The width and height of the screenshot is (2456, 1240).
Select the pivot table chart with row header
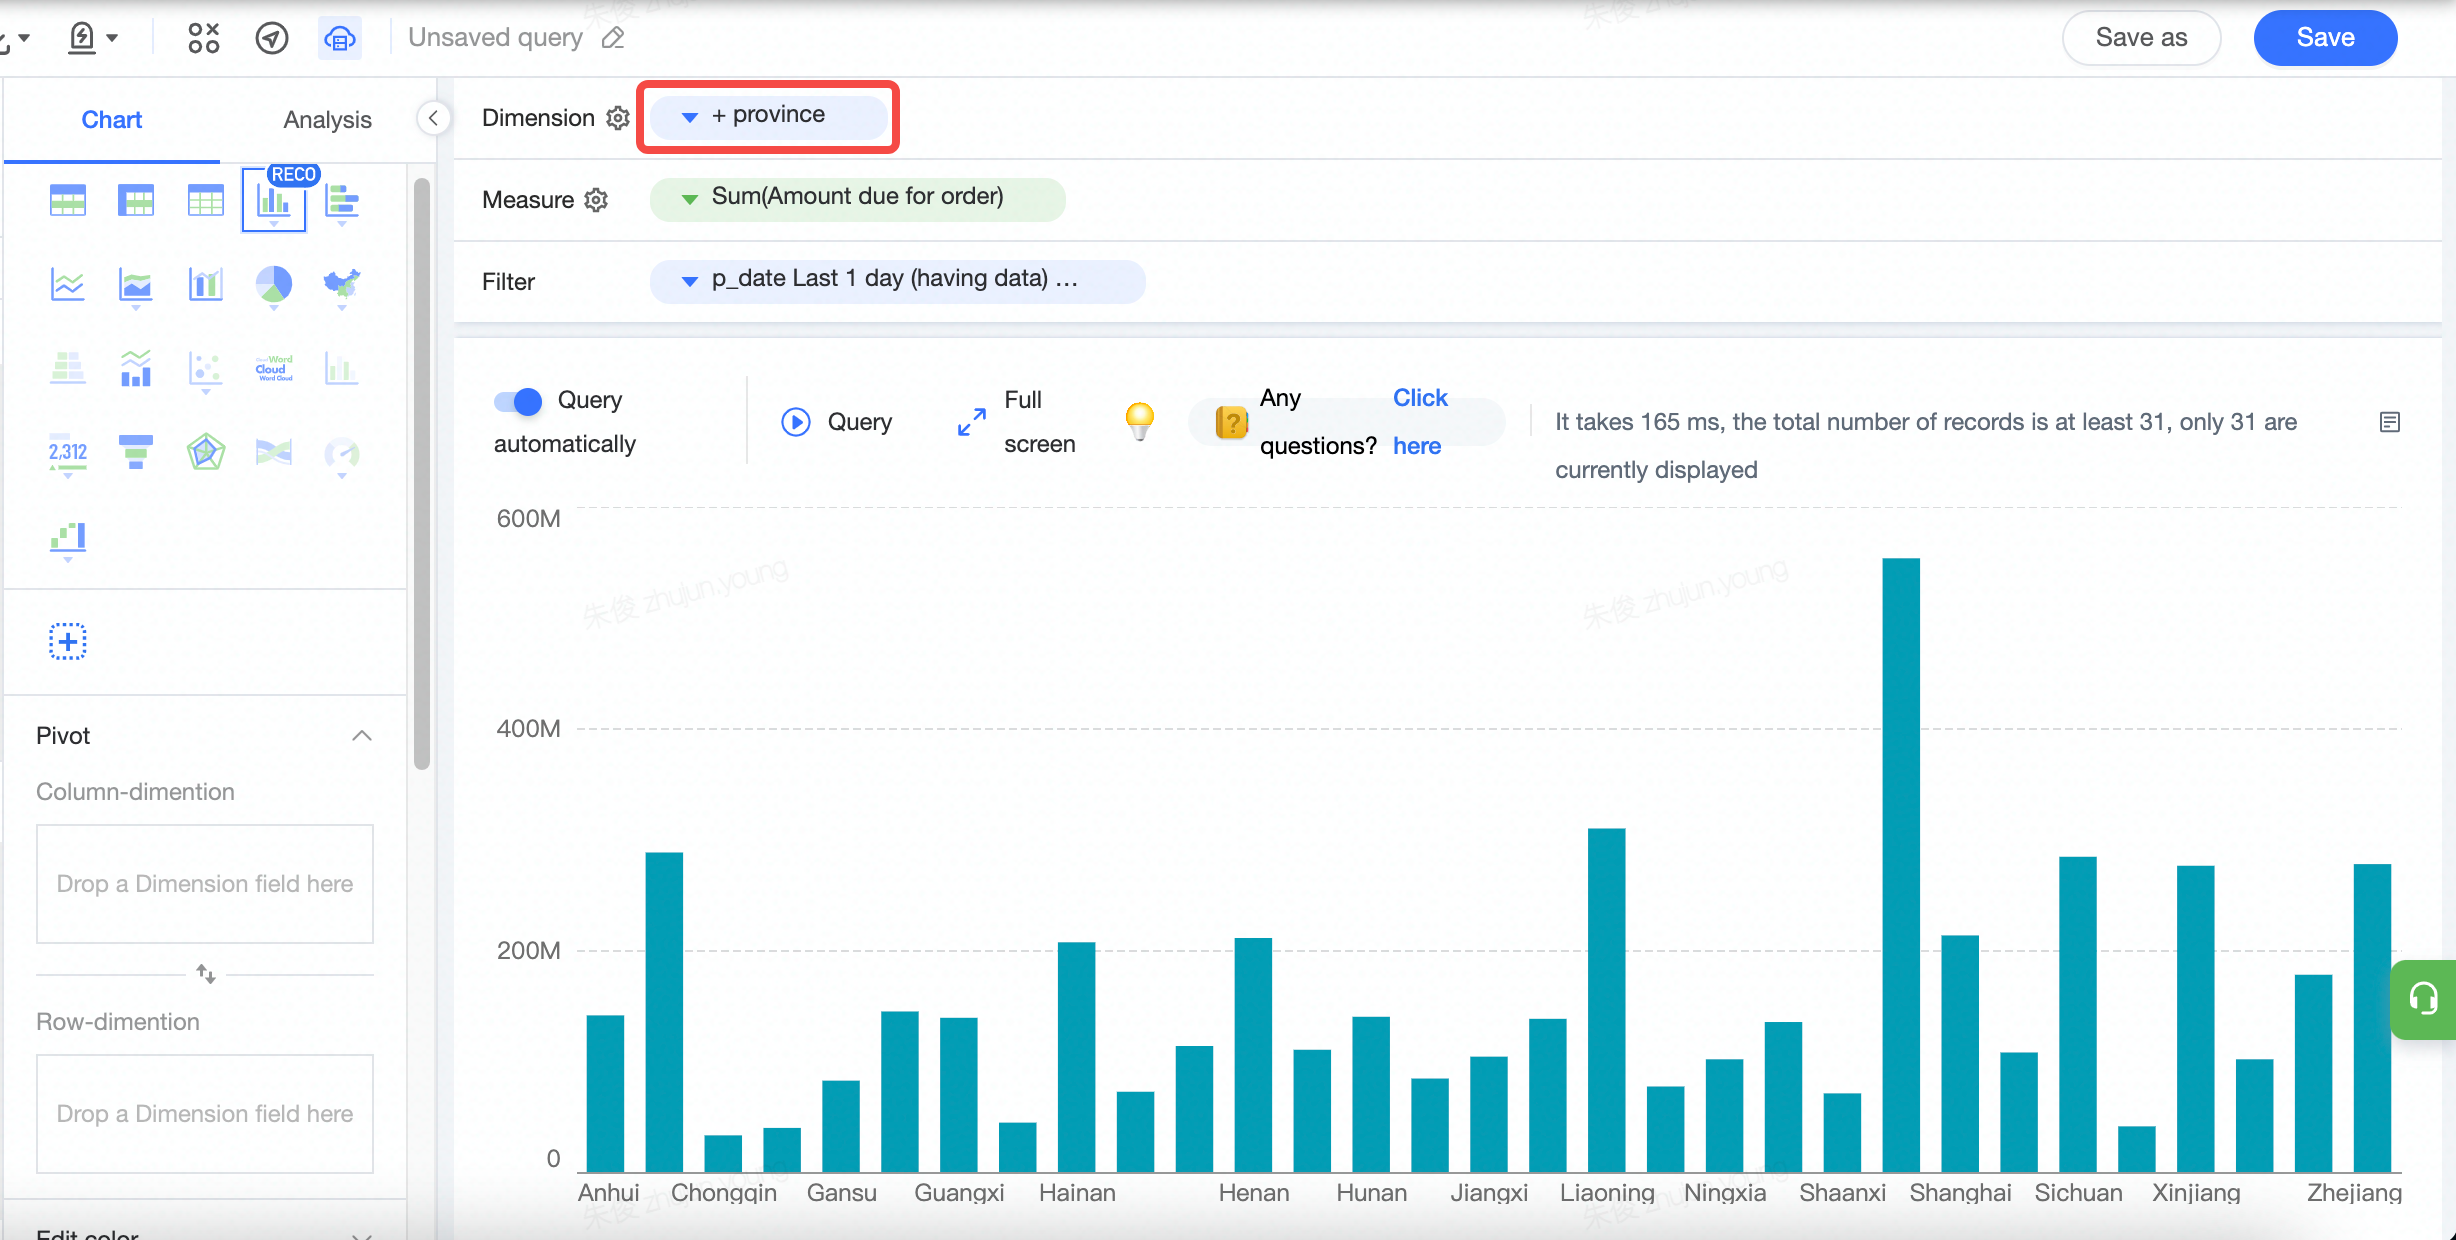[x=136, y=201]
